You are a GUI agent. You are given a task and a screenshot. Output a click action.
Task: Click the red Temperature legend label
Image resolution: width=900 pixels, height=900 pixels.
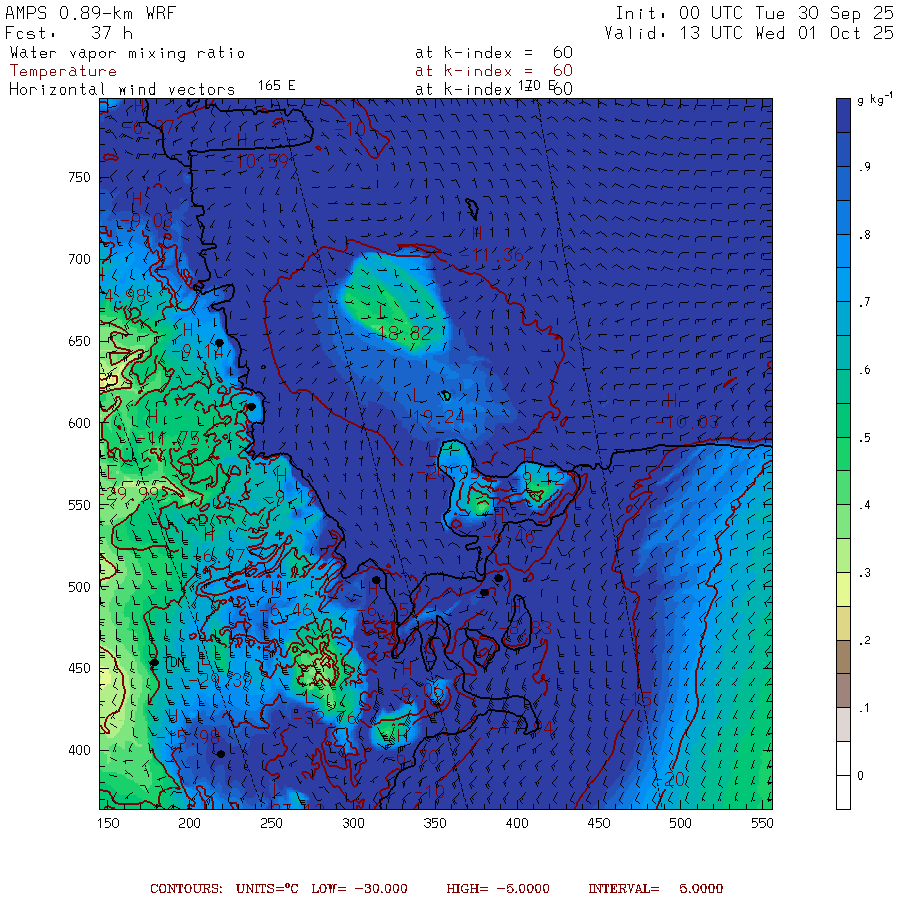point(63,71)
